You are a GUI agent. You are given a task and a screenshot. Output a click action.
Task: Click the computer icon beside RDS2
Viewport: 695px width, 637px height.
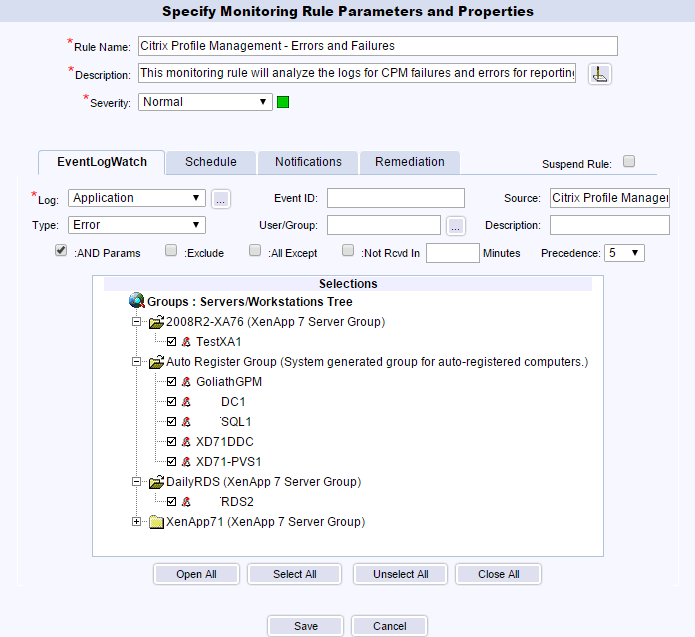[x=186, y=502]
